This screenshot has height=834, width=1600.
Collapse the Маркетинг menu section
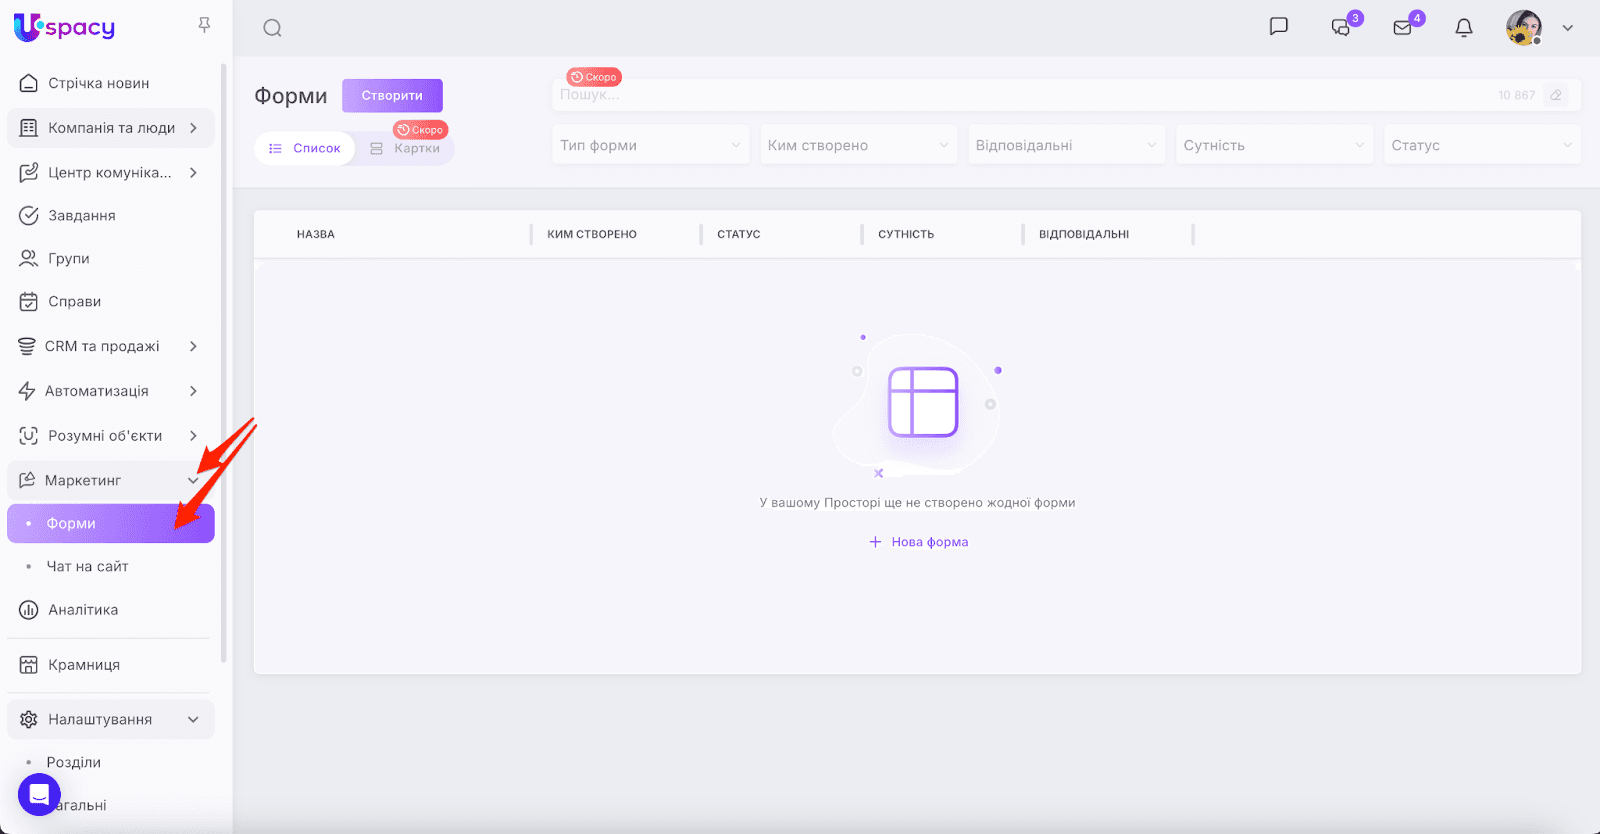click(193, 481)
